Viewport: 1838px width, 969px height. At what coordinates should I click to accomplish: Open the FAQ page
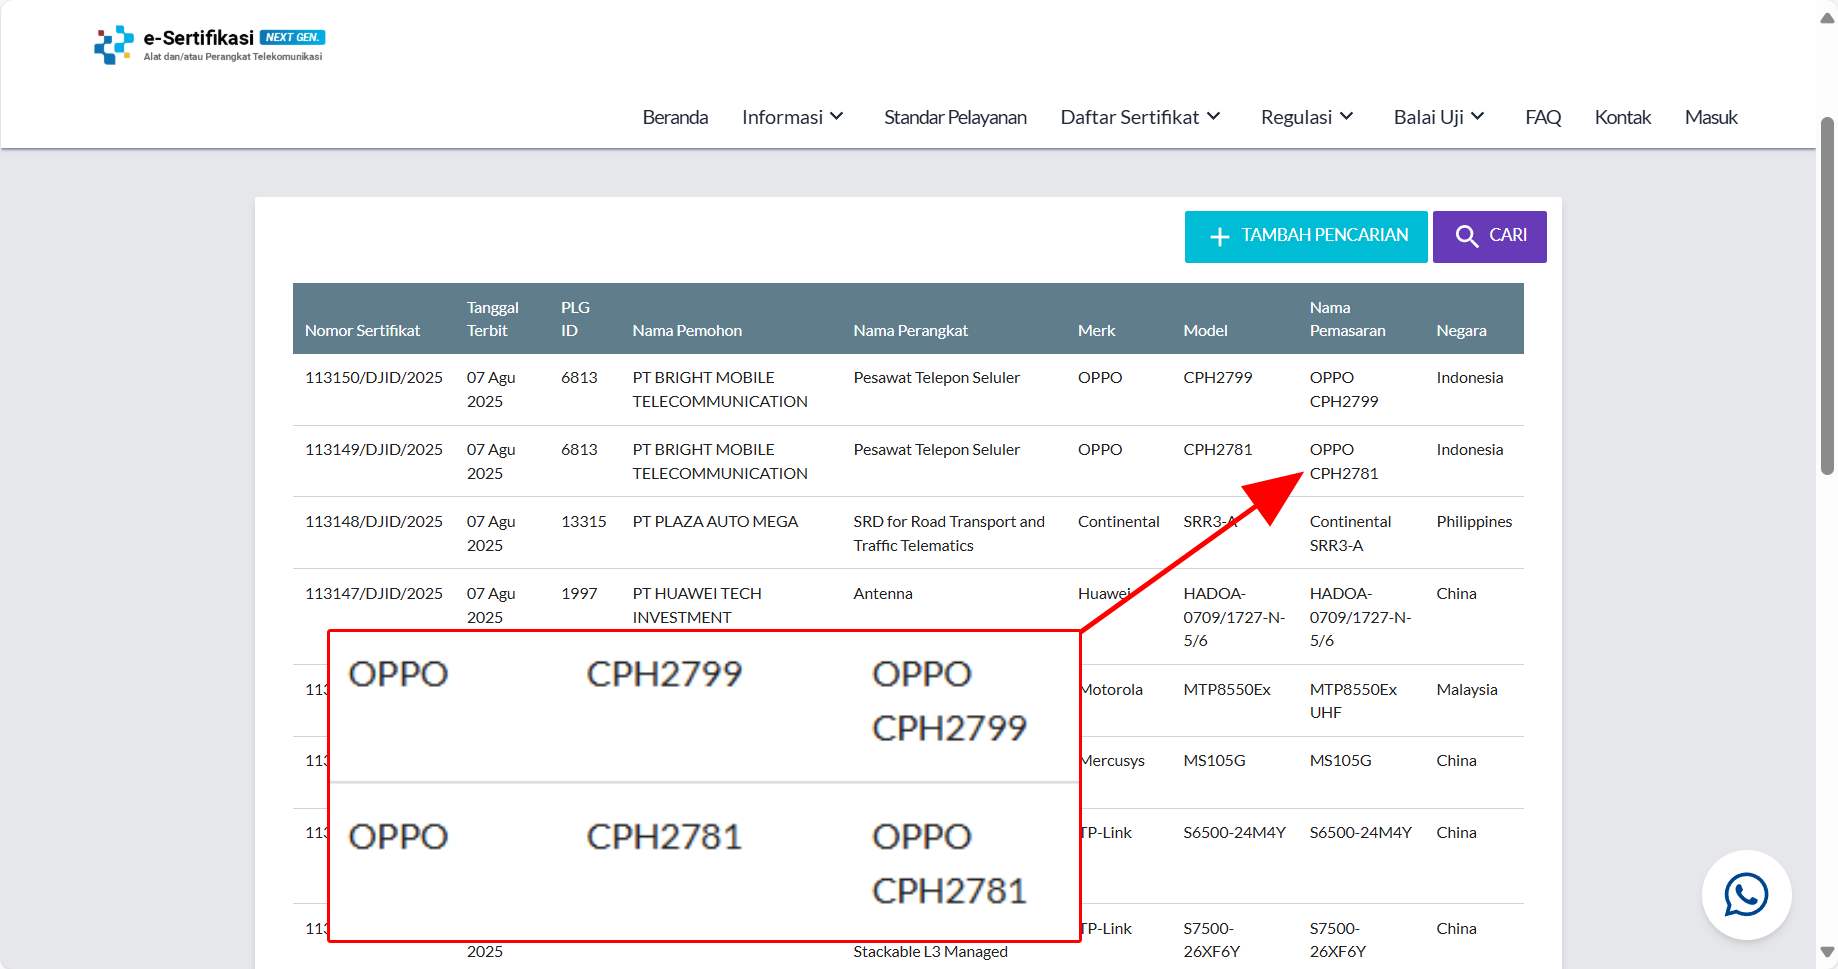click(x=1543, y=117)
